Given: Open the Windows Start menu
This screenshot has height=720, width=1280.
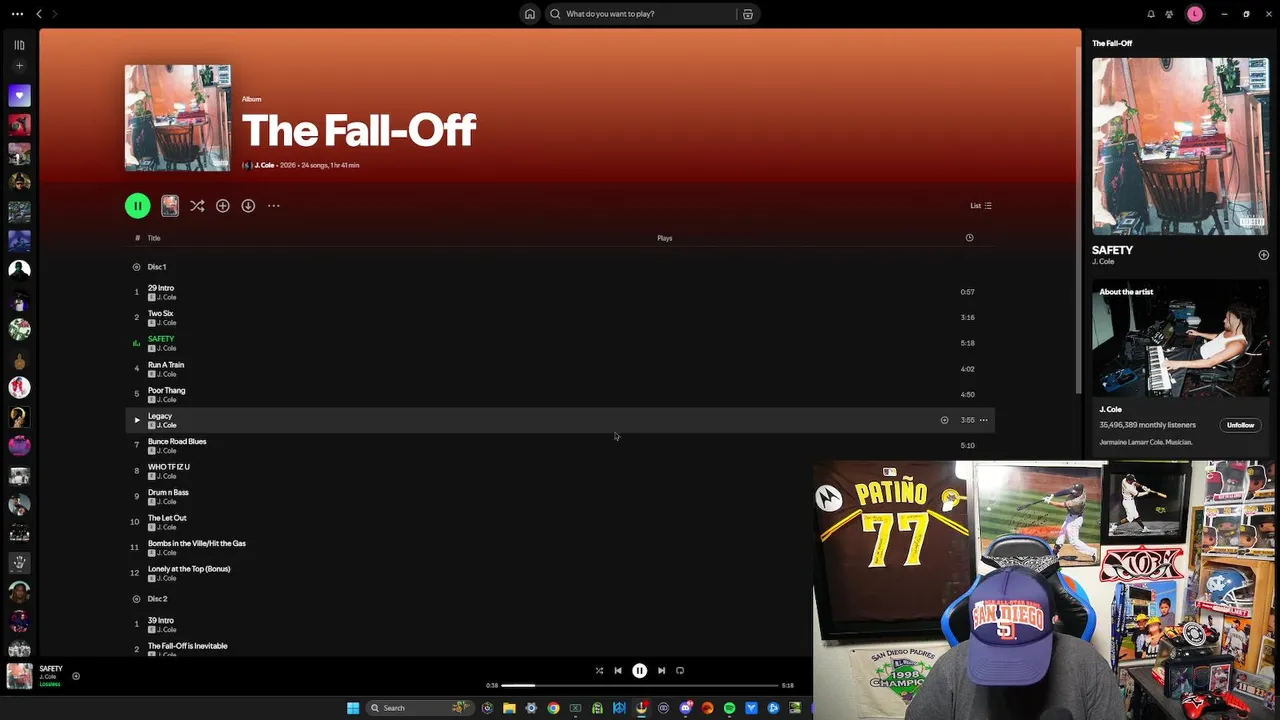Looking at the screenshot, I should click(353, 708).
